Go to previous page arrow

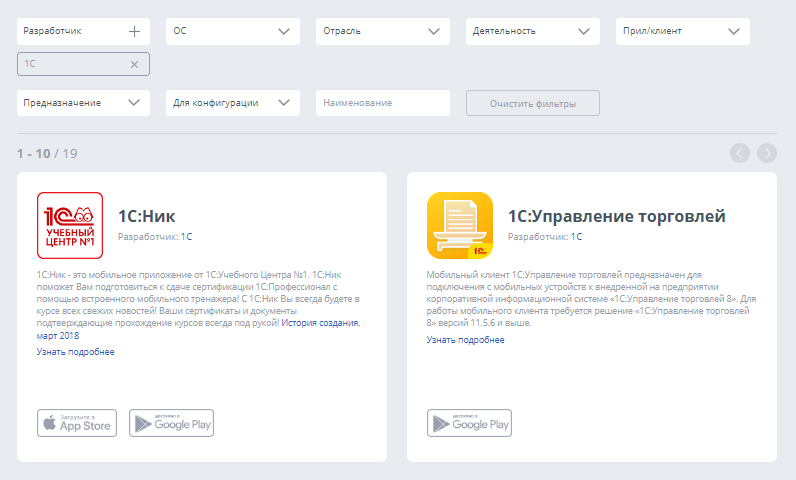click(740, 153)
